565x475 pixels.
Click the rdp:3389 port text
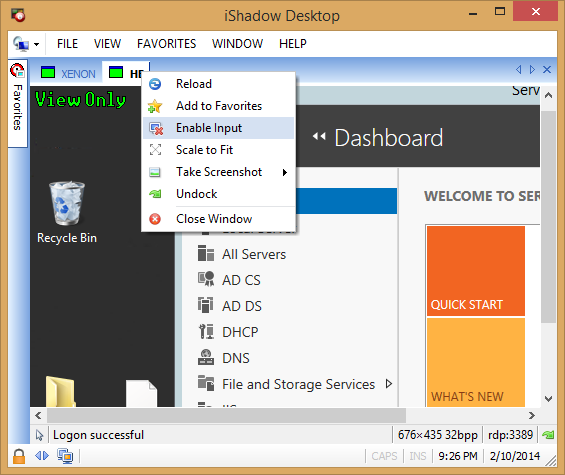click(x=510, y=435)
